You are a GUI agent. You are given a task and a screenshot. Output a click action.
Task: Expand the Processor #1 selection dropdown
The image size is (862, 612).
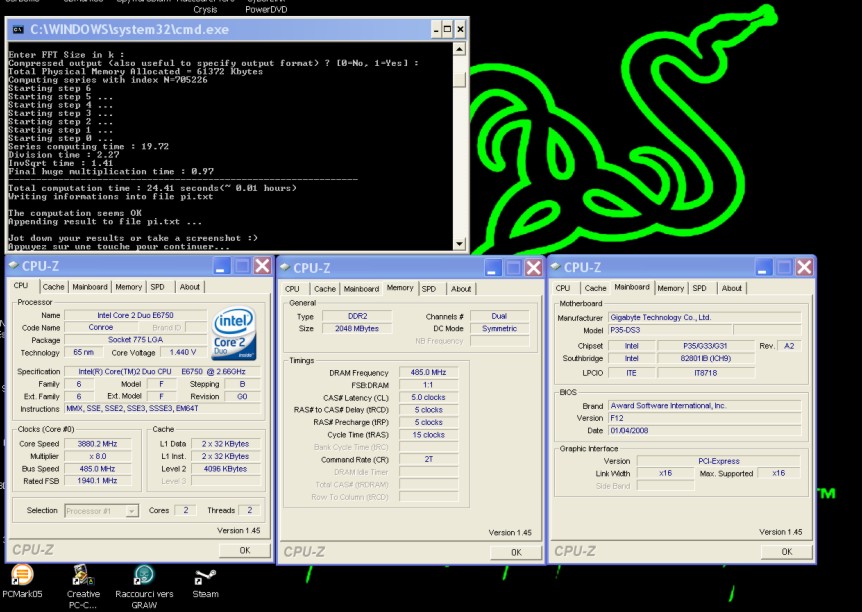132,511
